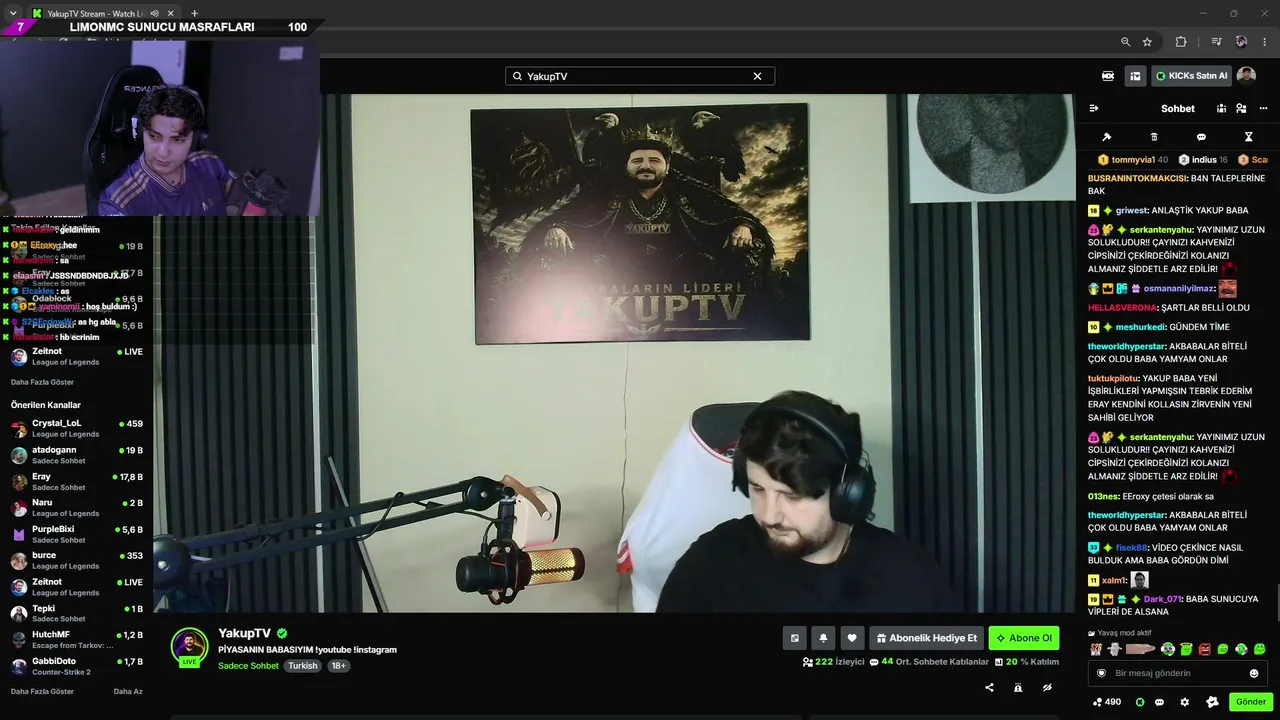Image resolution: width=1280 pixels, height=720 pixels.
Task: Click the green Kick icon below message box
Action: 1139,702
